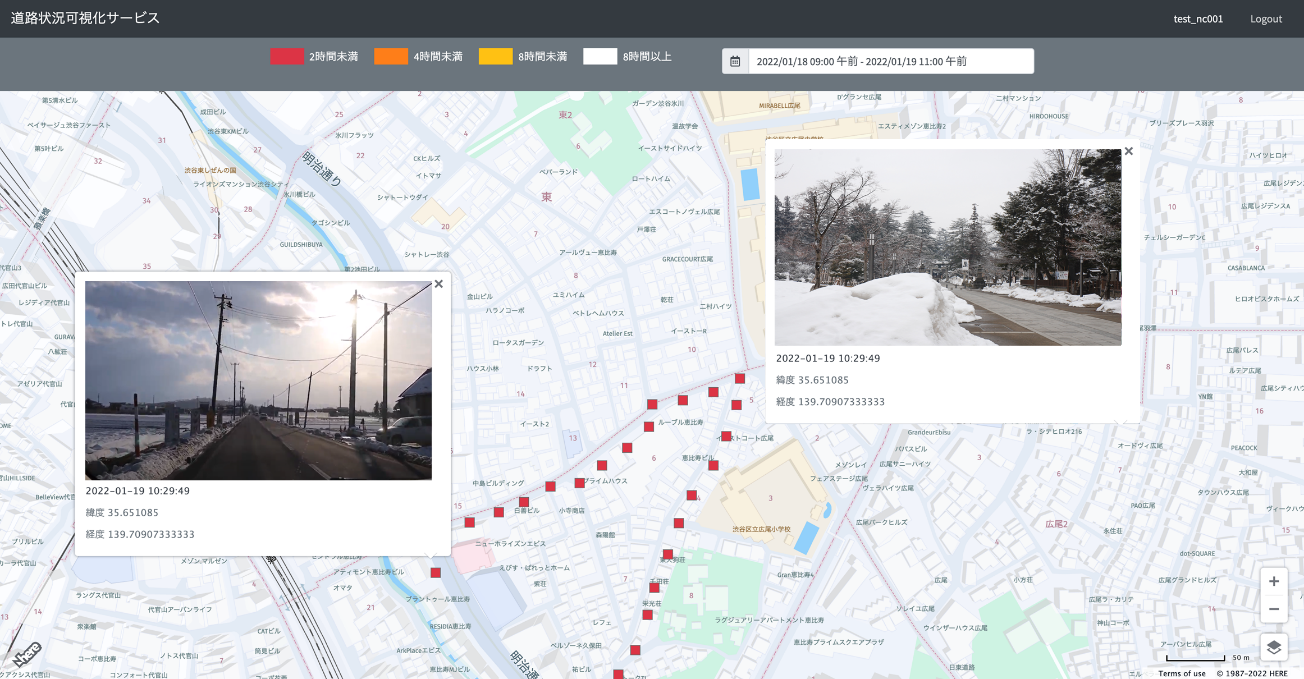The image size is (1304, 679).
Task: Click the 2時間未満 legend label
Action: pos(333,57)
